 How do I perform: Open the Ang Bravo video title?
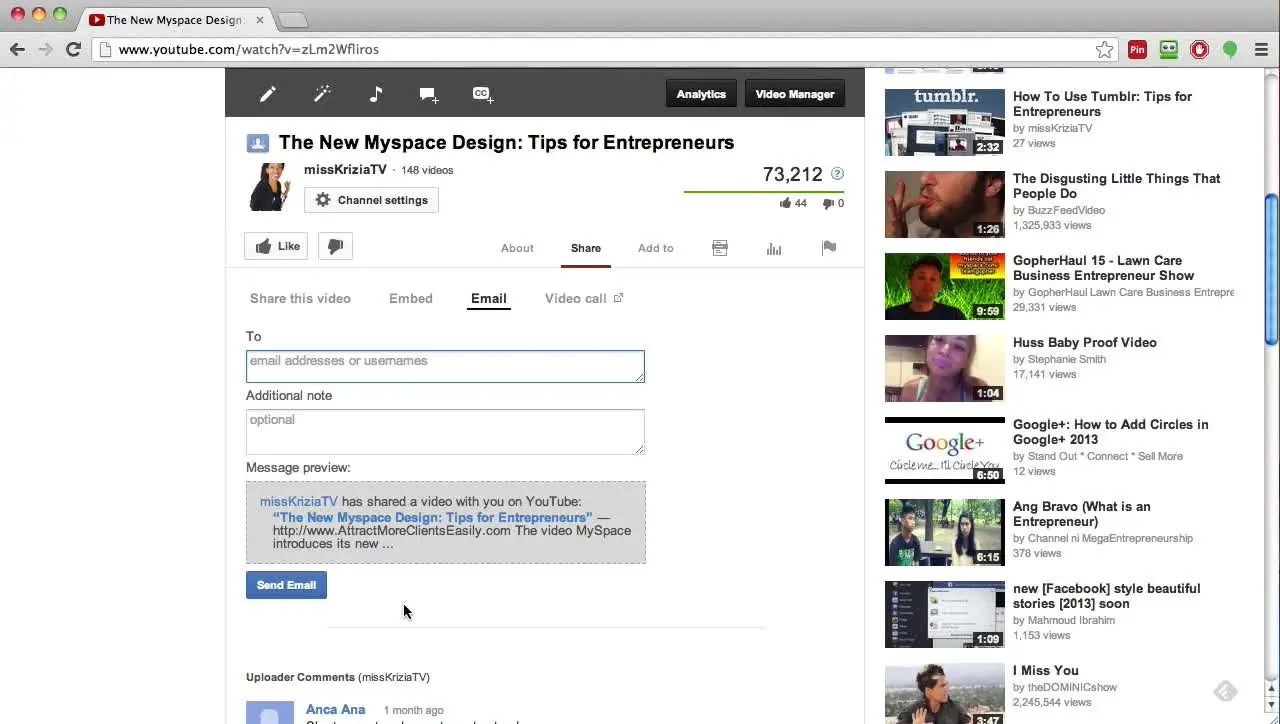[1082, 514]
